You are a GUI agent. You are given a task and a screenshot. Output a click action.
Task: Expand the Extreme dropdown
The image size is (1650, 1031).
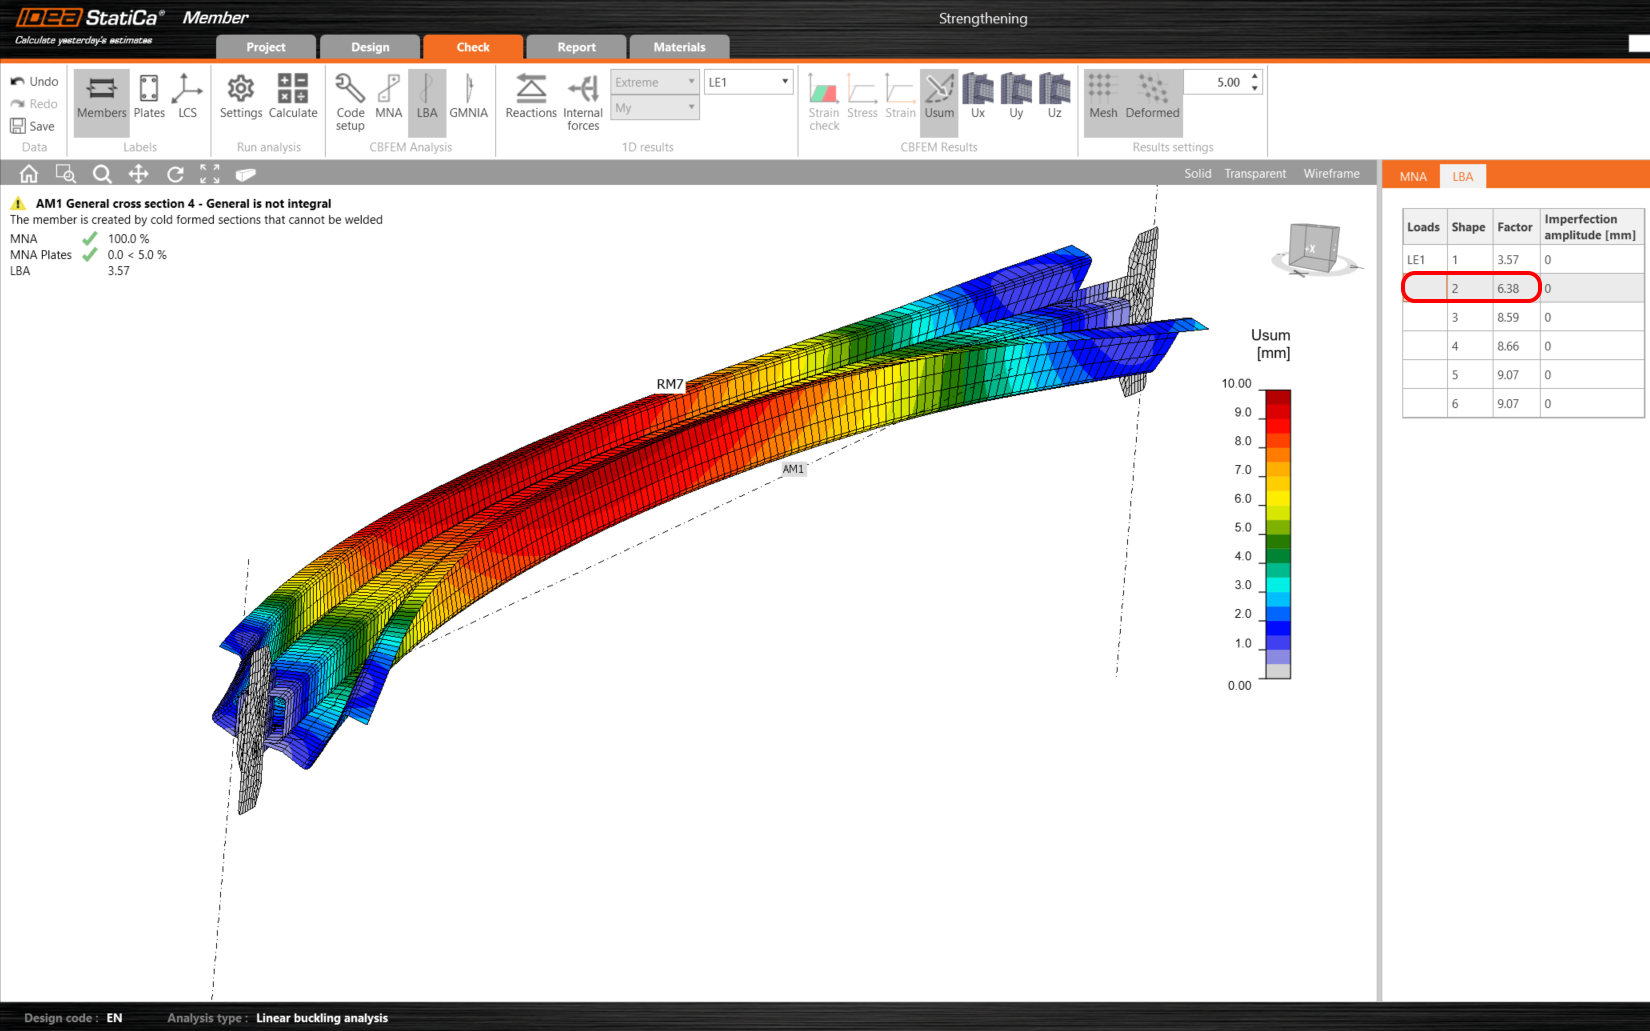[x=654, y=82]
